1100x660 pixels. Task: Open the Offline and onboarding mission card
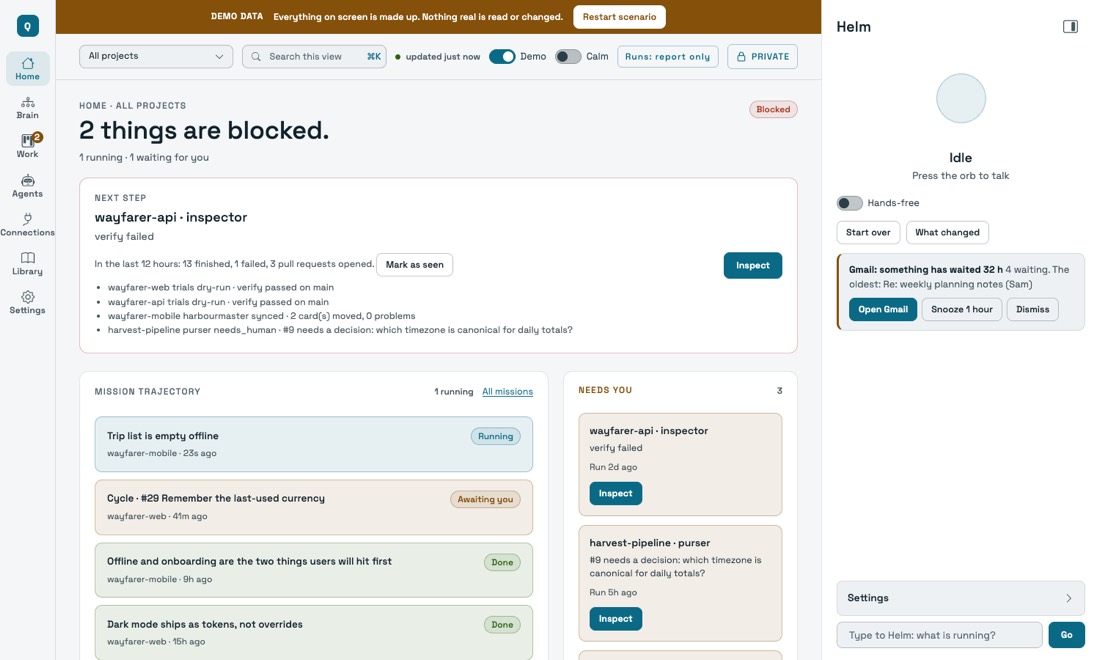click(x=314, y=570)
